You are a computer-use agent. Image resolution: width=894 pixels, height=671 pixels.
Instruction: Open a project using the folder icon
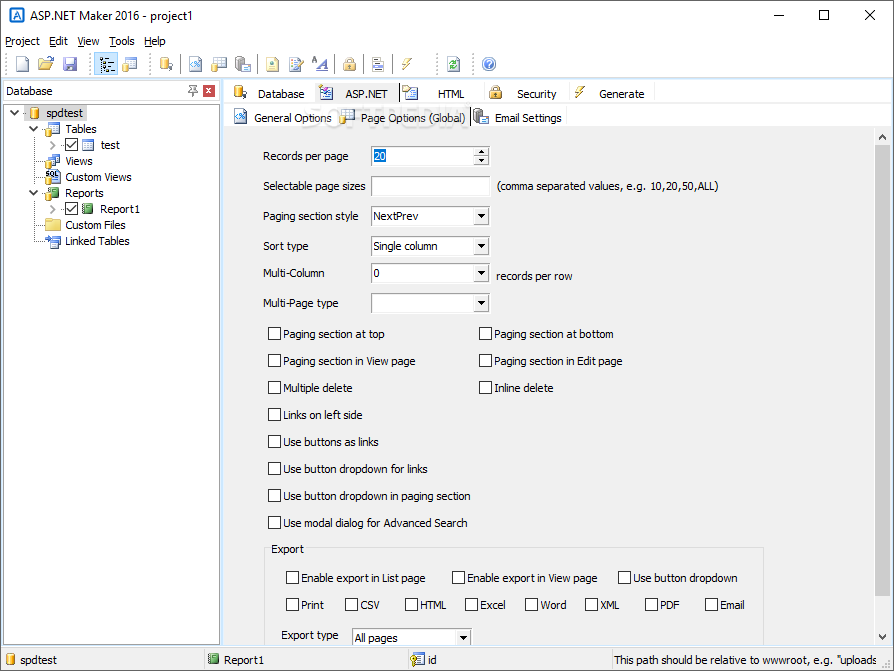pos(46,64)
